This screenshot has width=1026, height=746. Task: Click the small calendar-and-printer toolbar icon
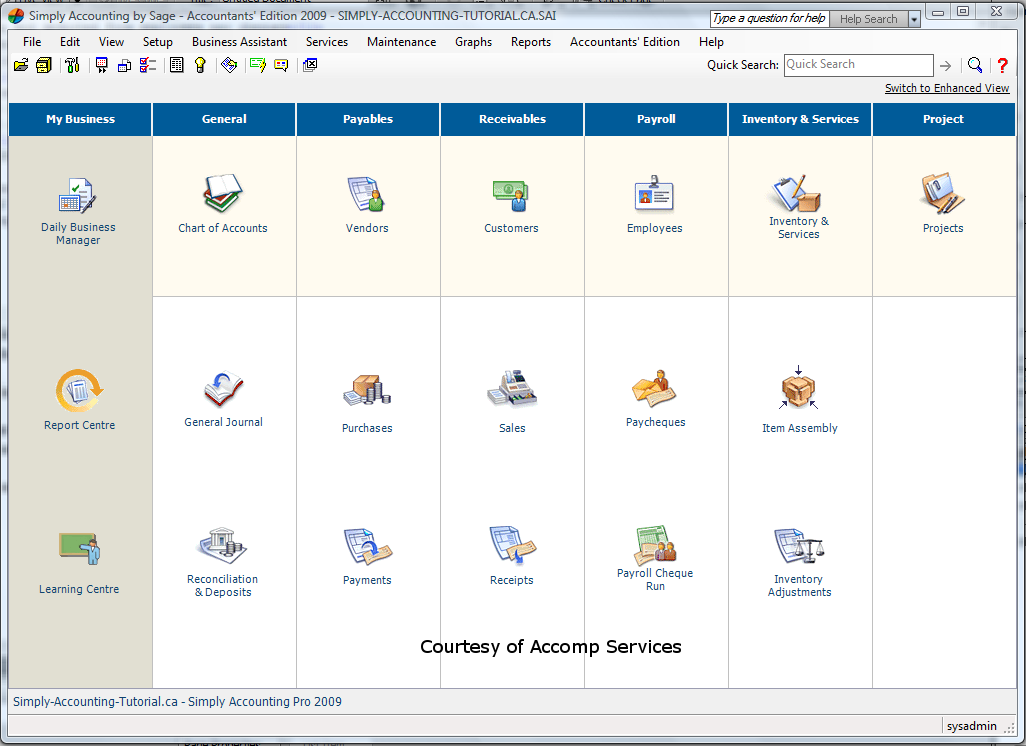tap(124, 65)
